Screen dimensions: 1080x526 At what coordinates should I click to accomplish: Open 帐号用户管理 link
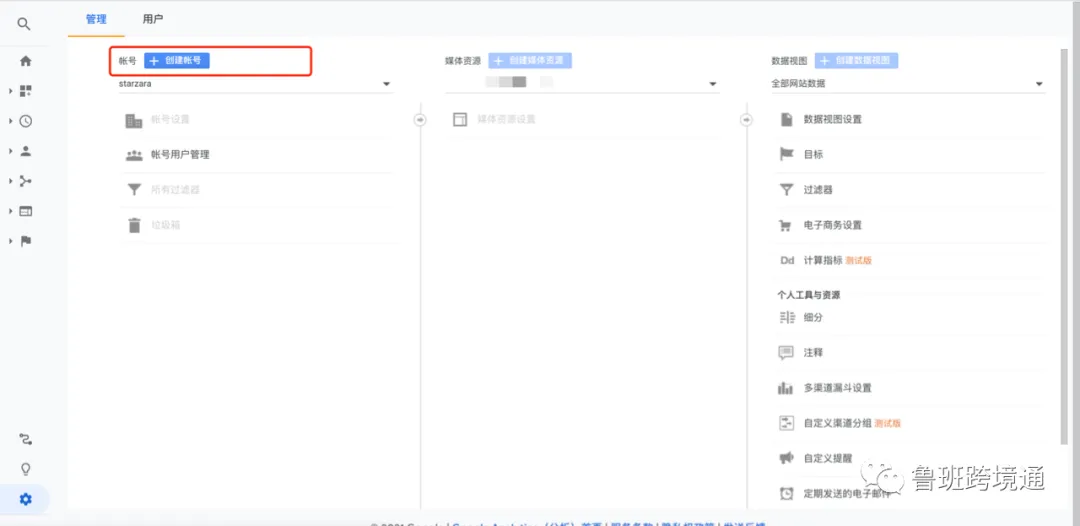180,155
